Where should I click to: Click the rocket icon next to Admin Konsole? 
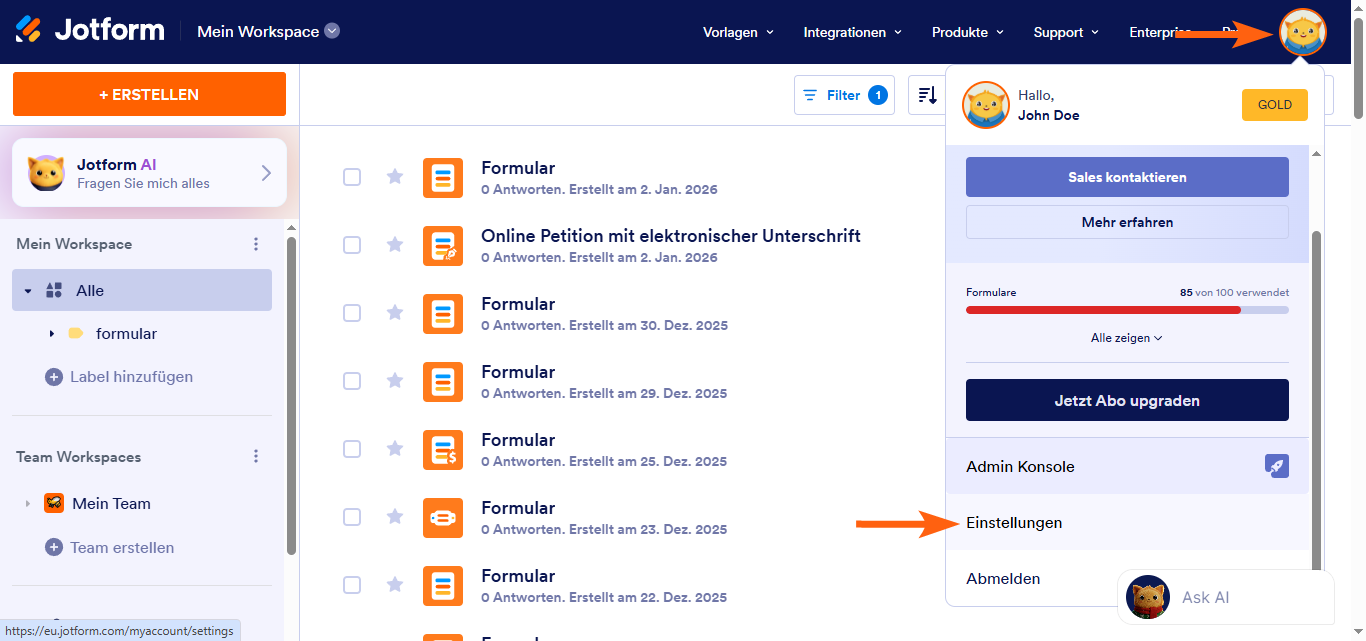click(1276, 466)
